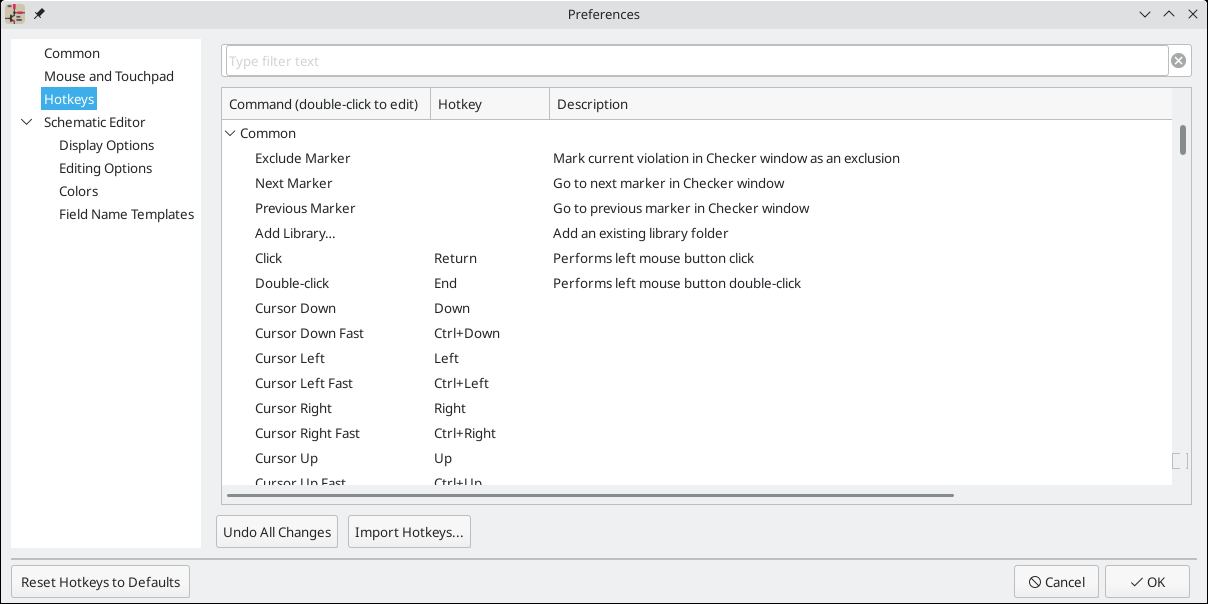Click in the Type filter text field
The height and width of the screenshot is (604, 1208).
point(696,61)
